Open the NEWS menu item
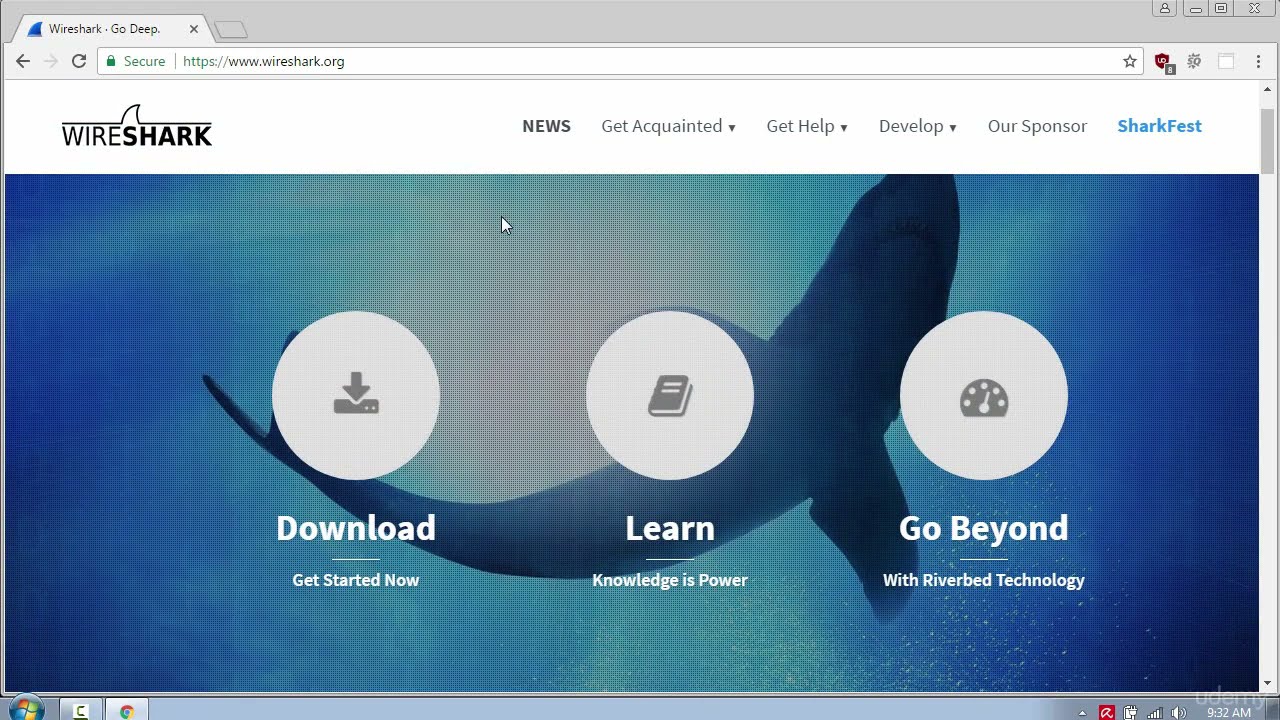 pos(546,126)
